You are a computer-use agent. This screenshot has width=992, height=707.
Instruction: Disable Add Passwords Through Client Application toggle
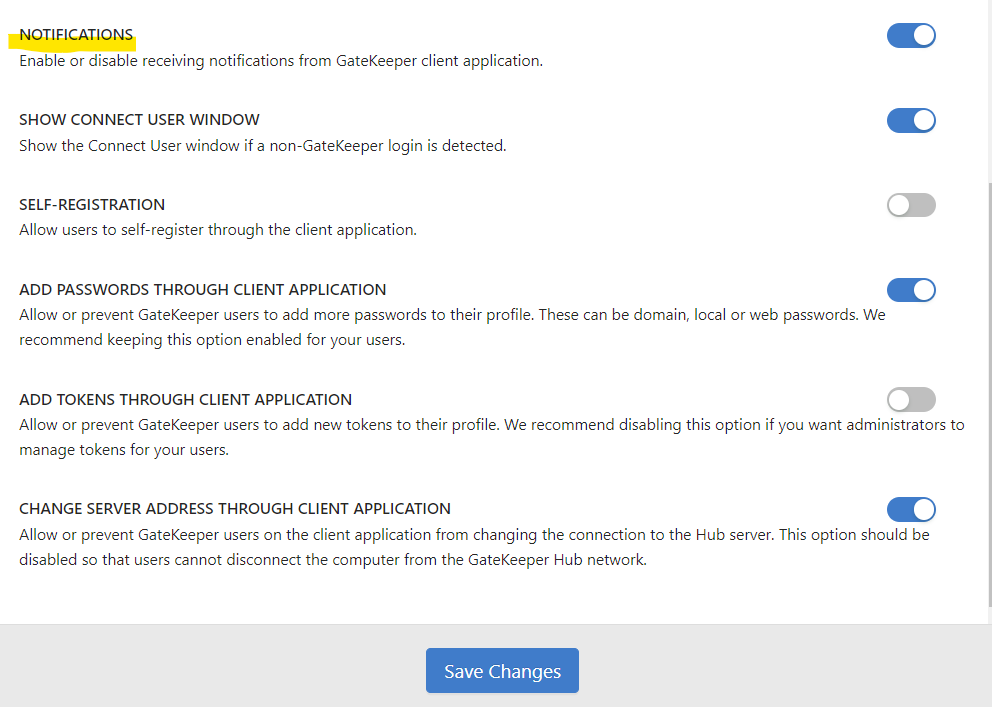coord(910,289)
